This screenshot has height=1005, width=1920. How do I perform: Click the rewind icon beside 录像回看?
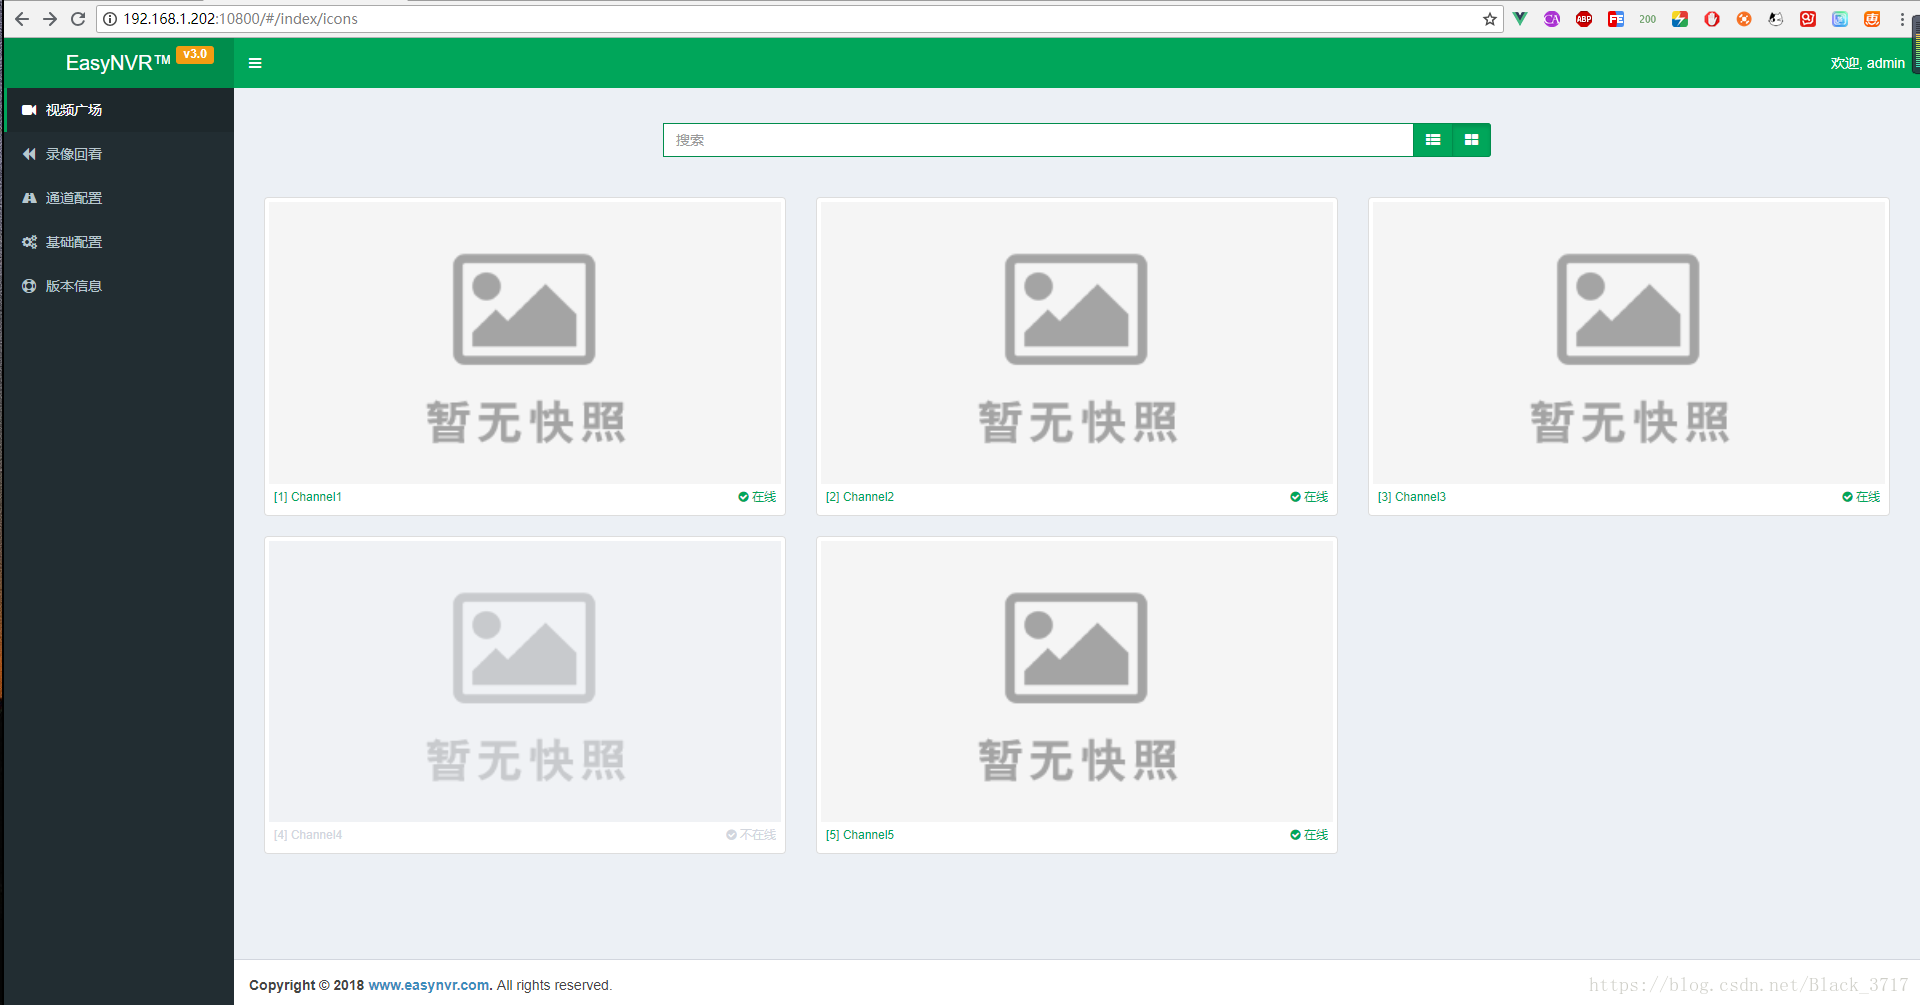29,154
